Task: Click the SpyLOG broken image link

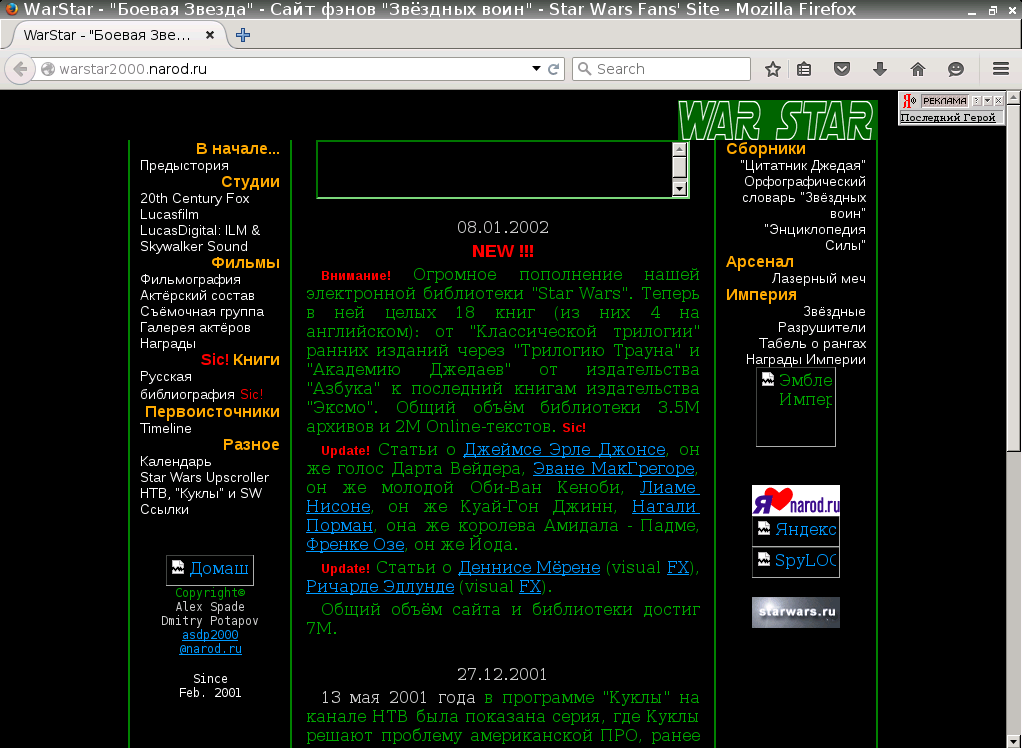Action: [796, 562]
